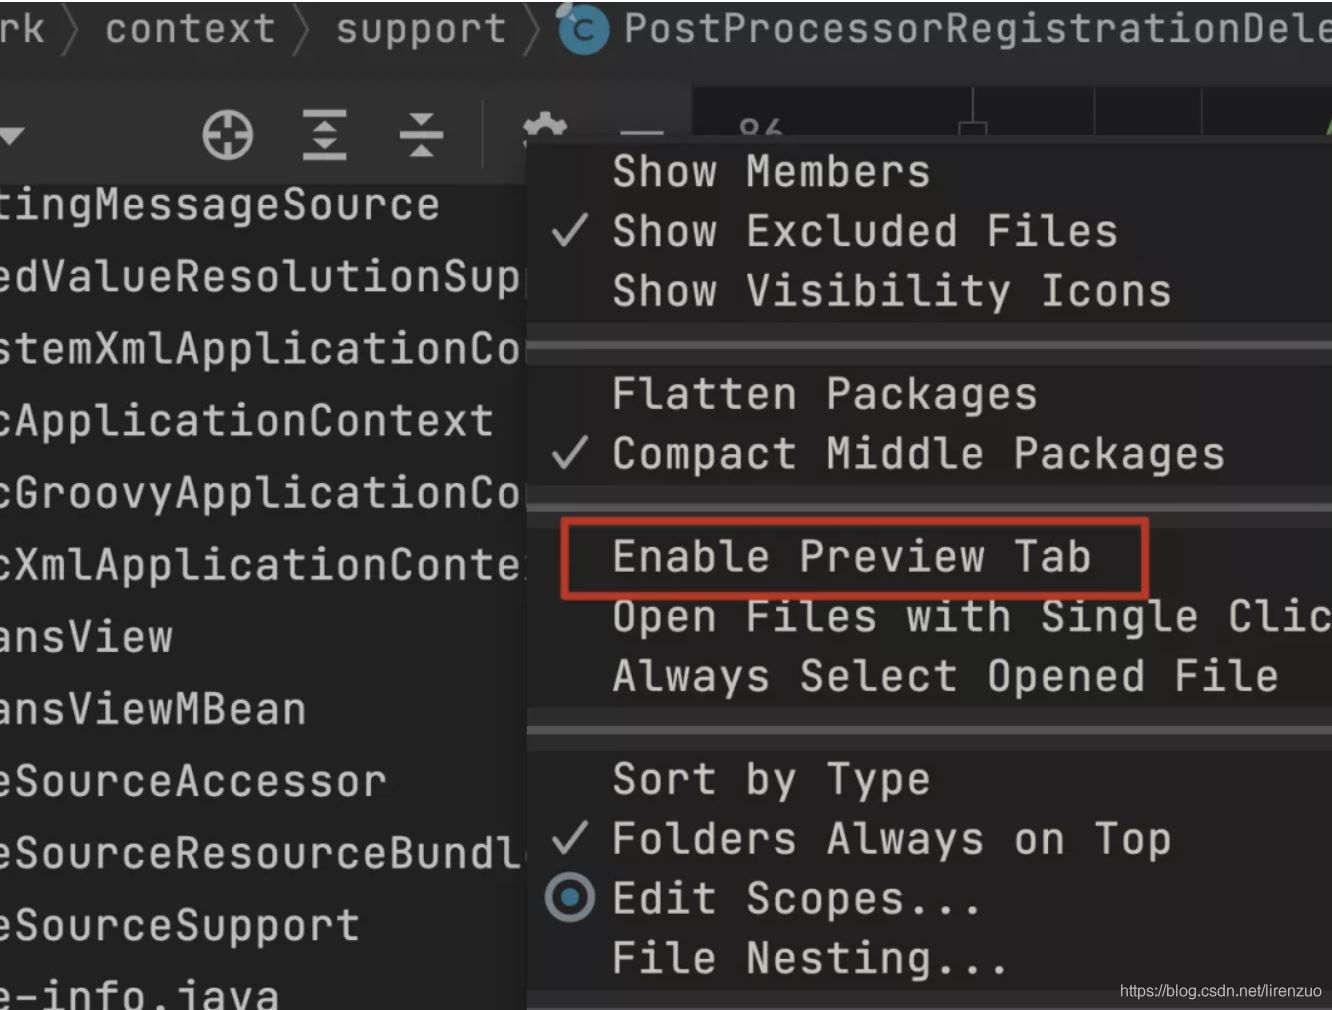Choose Show Members menu entry

pyautogui.click(x=770, y=170)
